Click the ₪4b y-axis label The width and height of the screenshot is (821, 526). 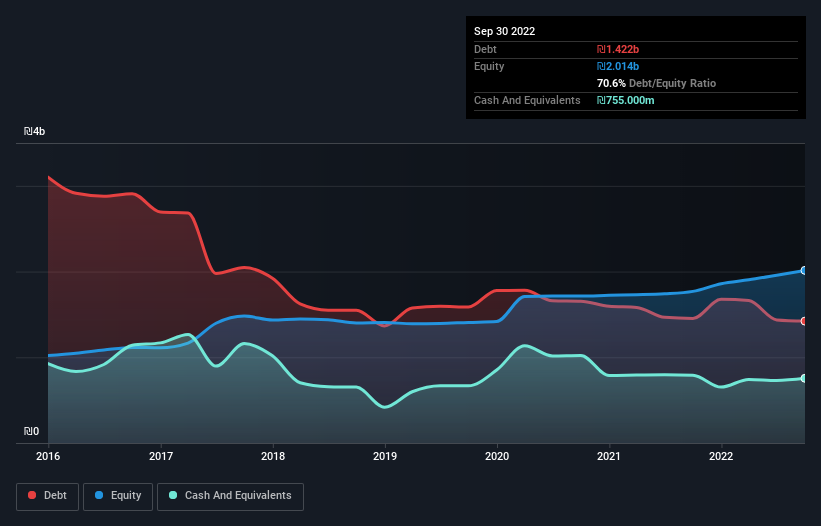35,131
